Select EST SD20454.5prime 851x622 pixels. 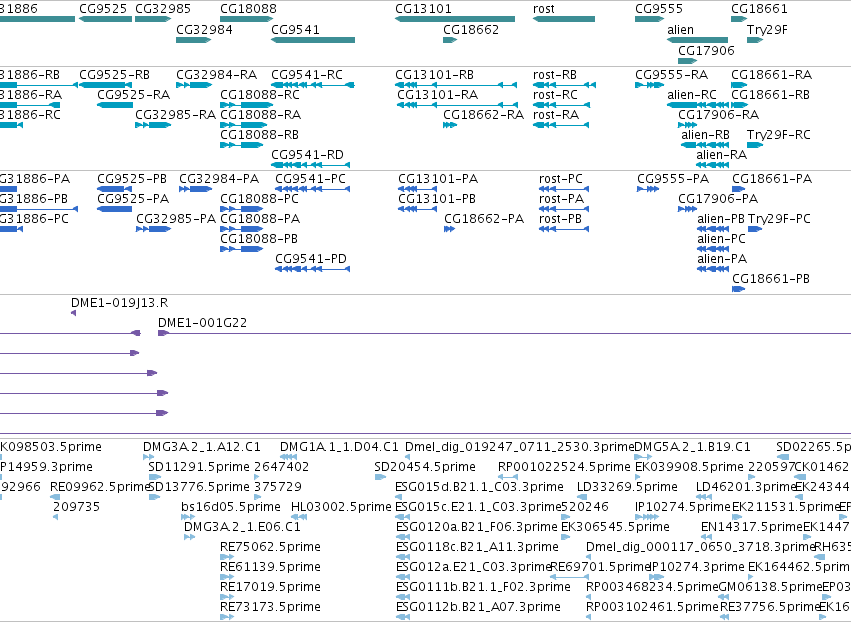pyautogui.click(x=380, y=477)
